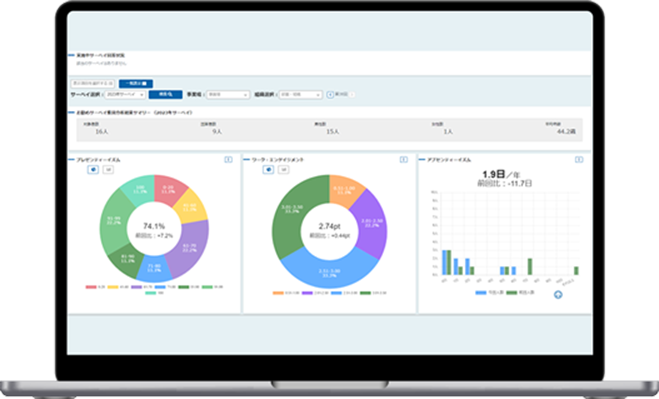Toggle the yellow legend entry under Presenteeism chart
This screenshot has width=659, height=399.
tap(118, 287)
